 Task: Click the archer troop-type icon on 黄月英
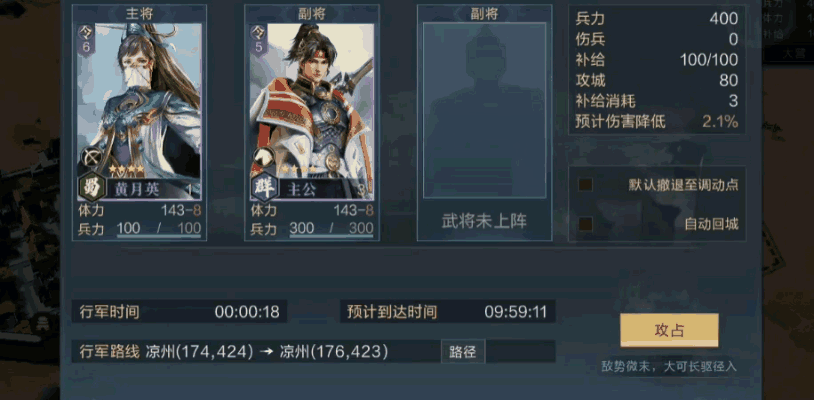coord(90,156)
